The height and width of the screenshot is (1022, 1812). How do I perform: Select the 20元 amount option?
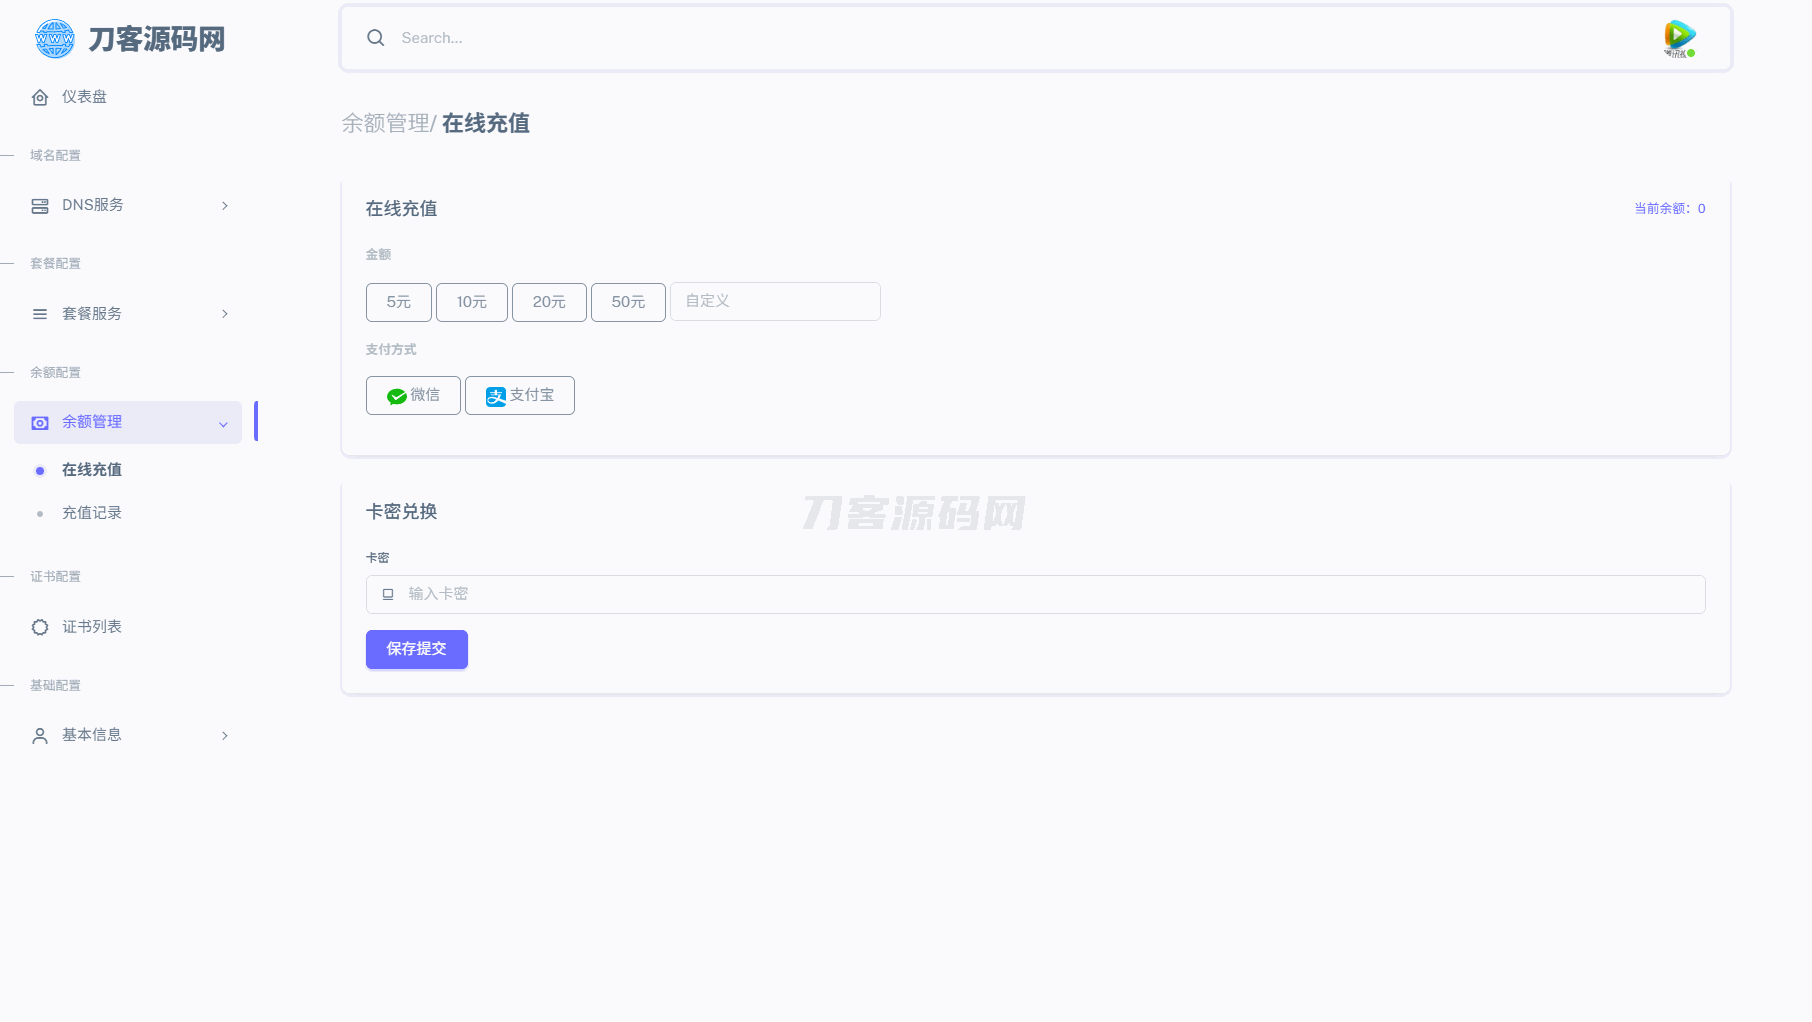tap(549, 302)
